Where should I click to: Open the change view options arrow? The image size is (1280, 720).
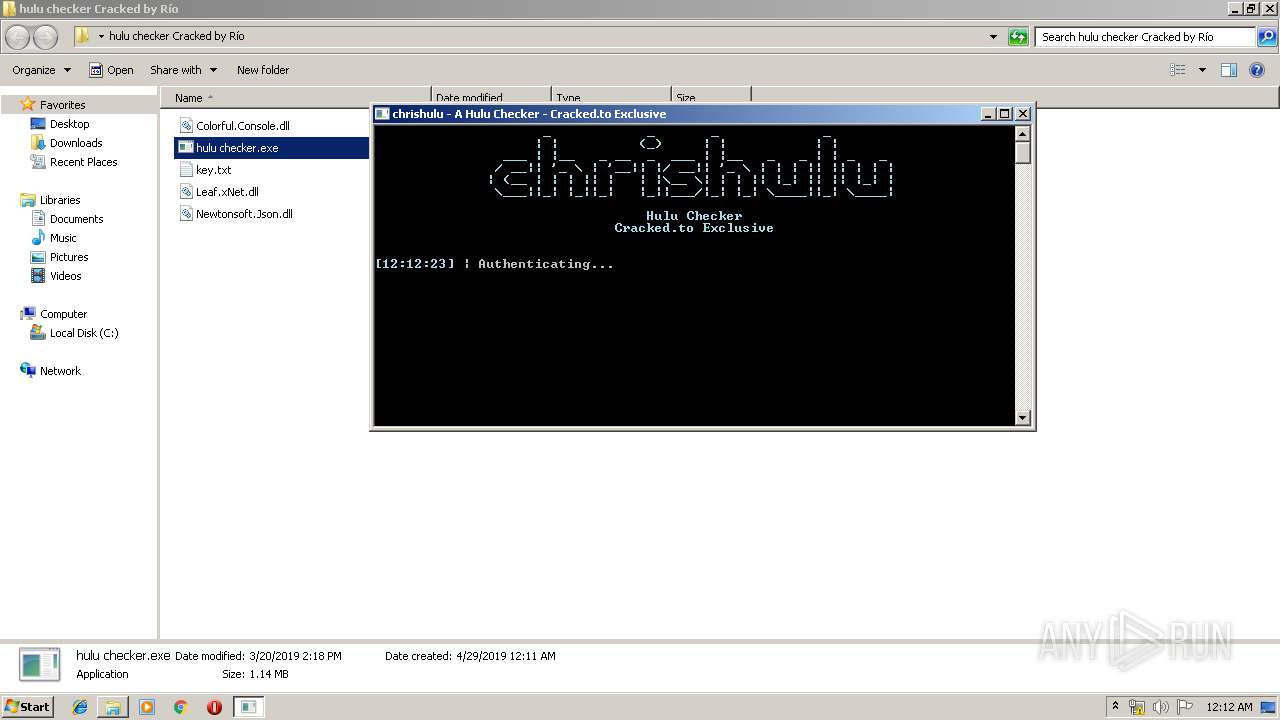click(x=1202, y=70)
